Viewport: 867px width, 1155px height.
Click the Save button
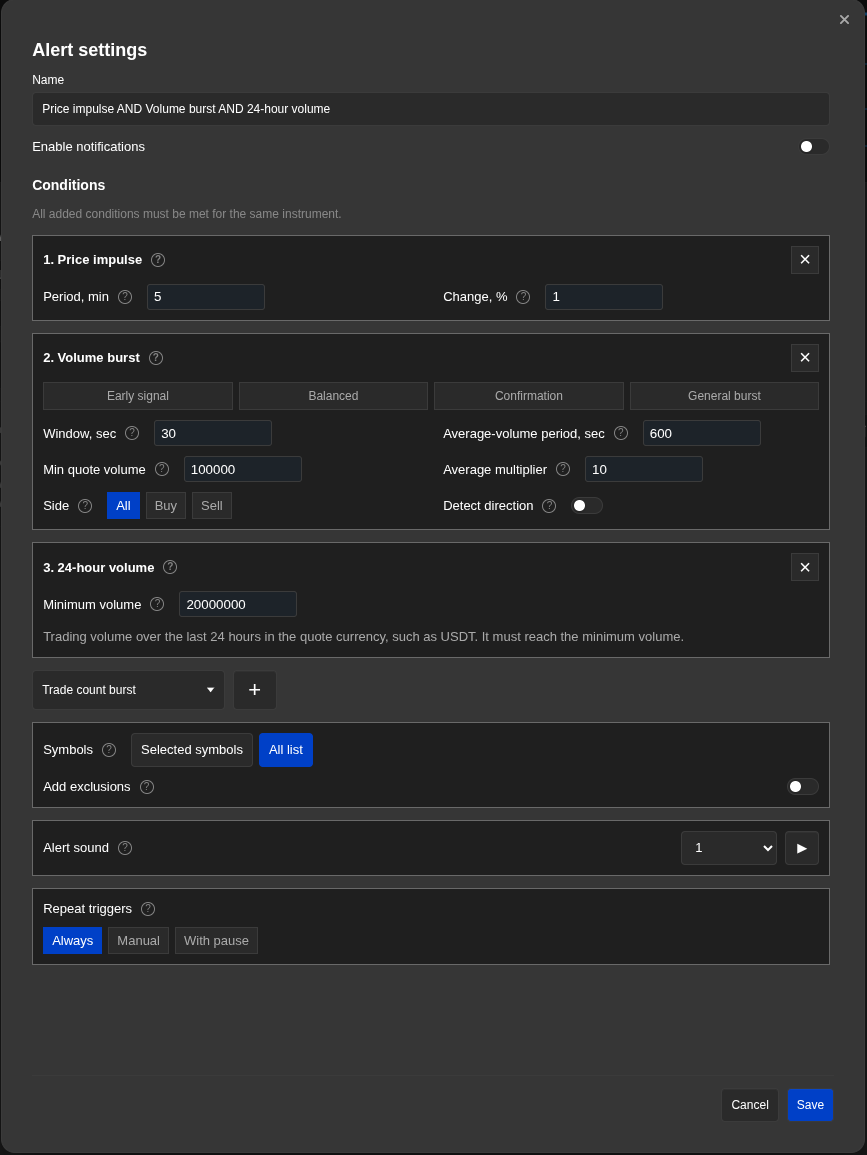[810, 1105]
